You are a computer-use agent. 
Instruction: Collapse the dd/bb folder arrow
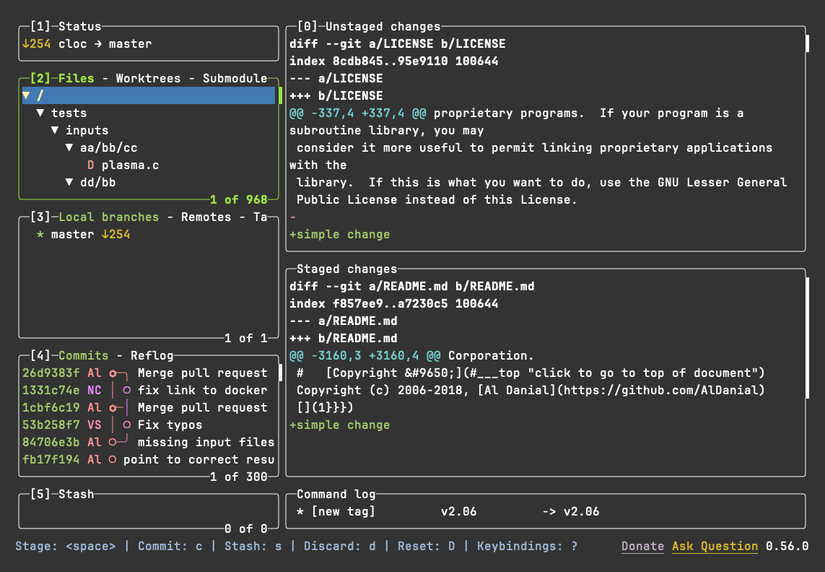[x=69, y=182]
